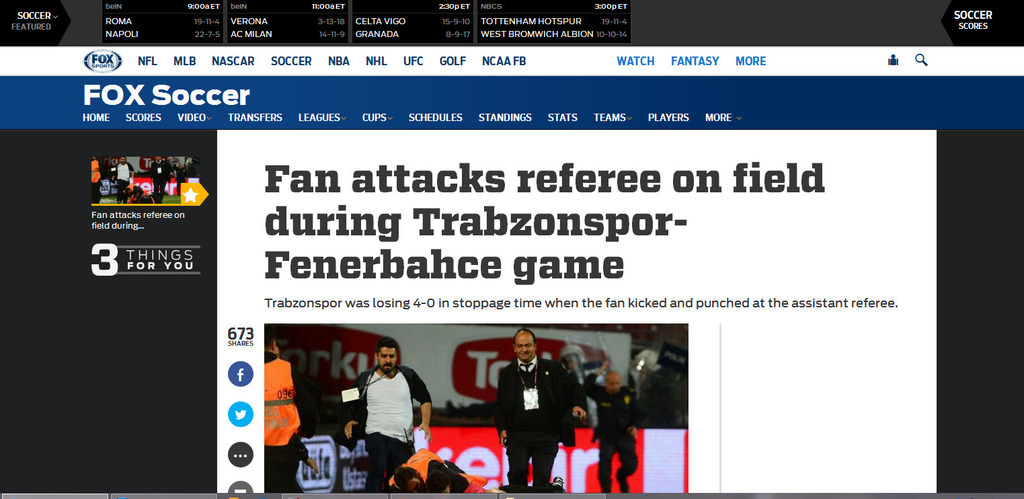Select the Roma vs Napoli score card

click(x=161, y=22)
